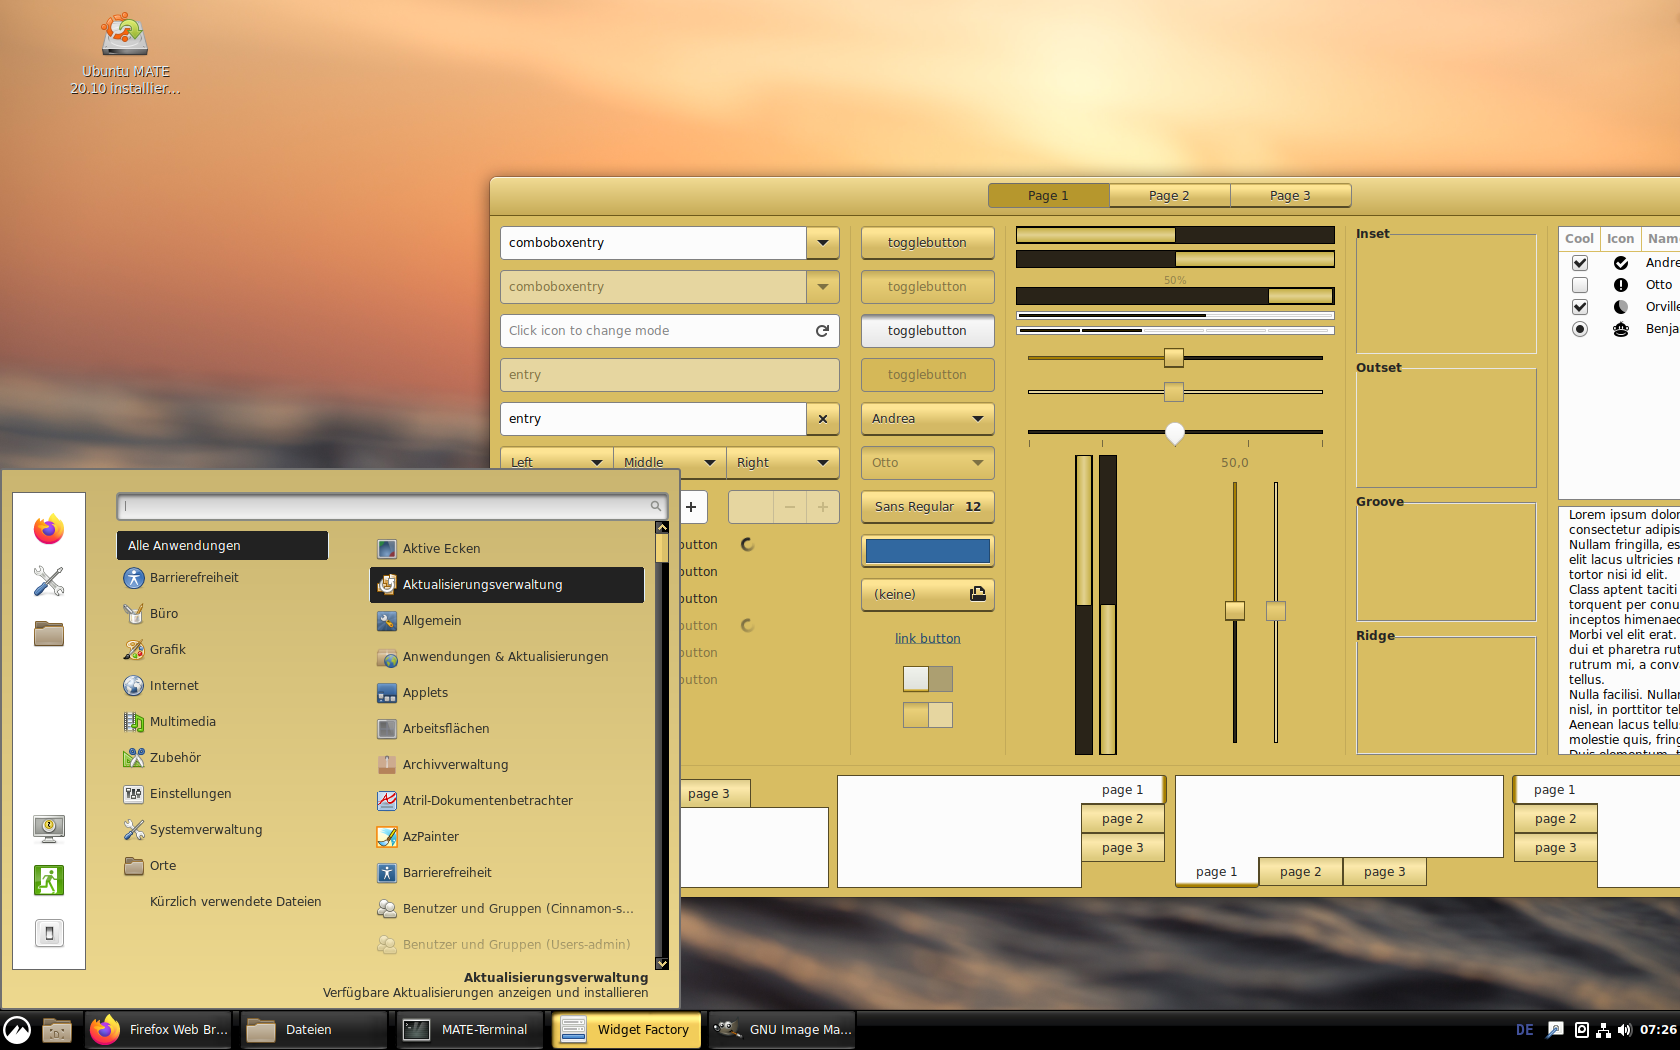Click the link button hyperlink
This screenshot has height=1050, width=1680.
[927, 639]
